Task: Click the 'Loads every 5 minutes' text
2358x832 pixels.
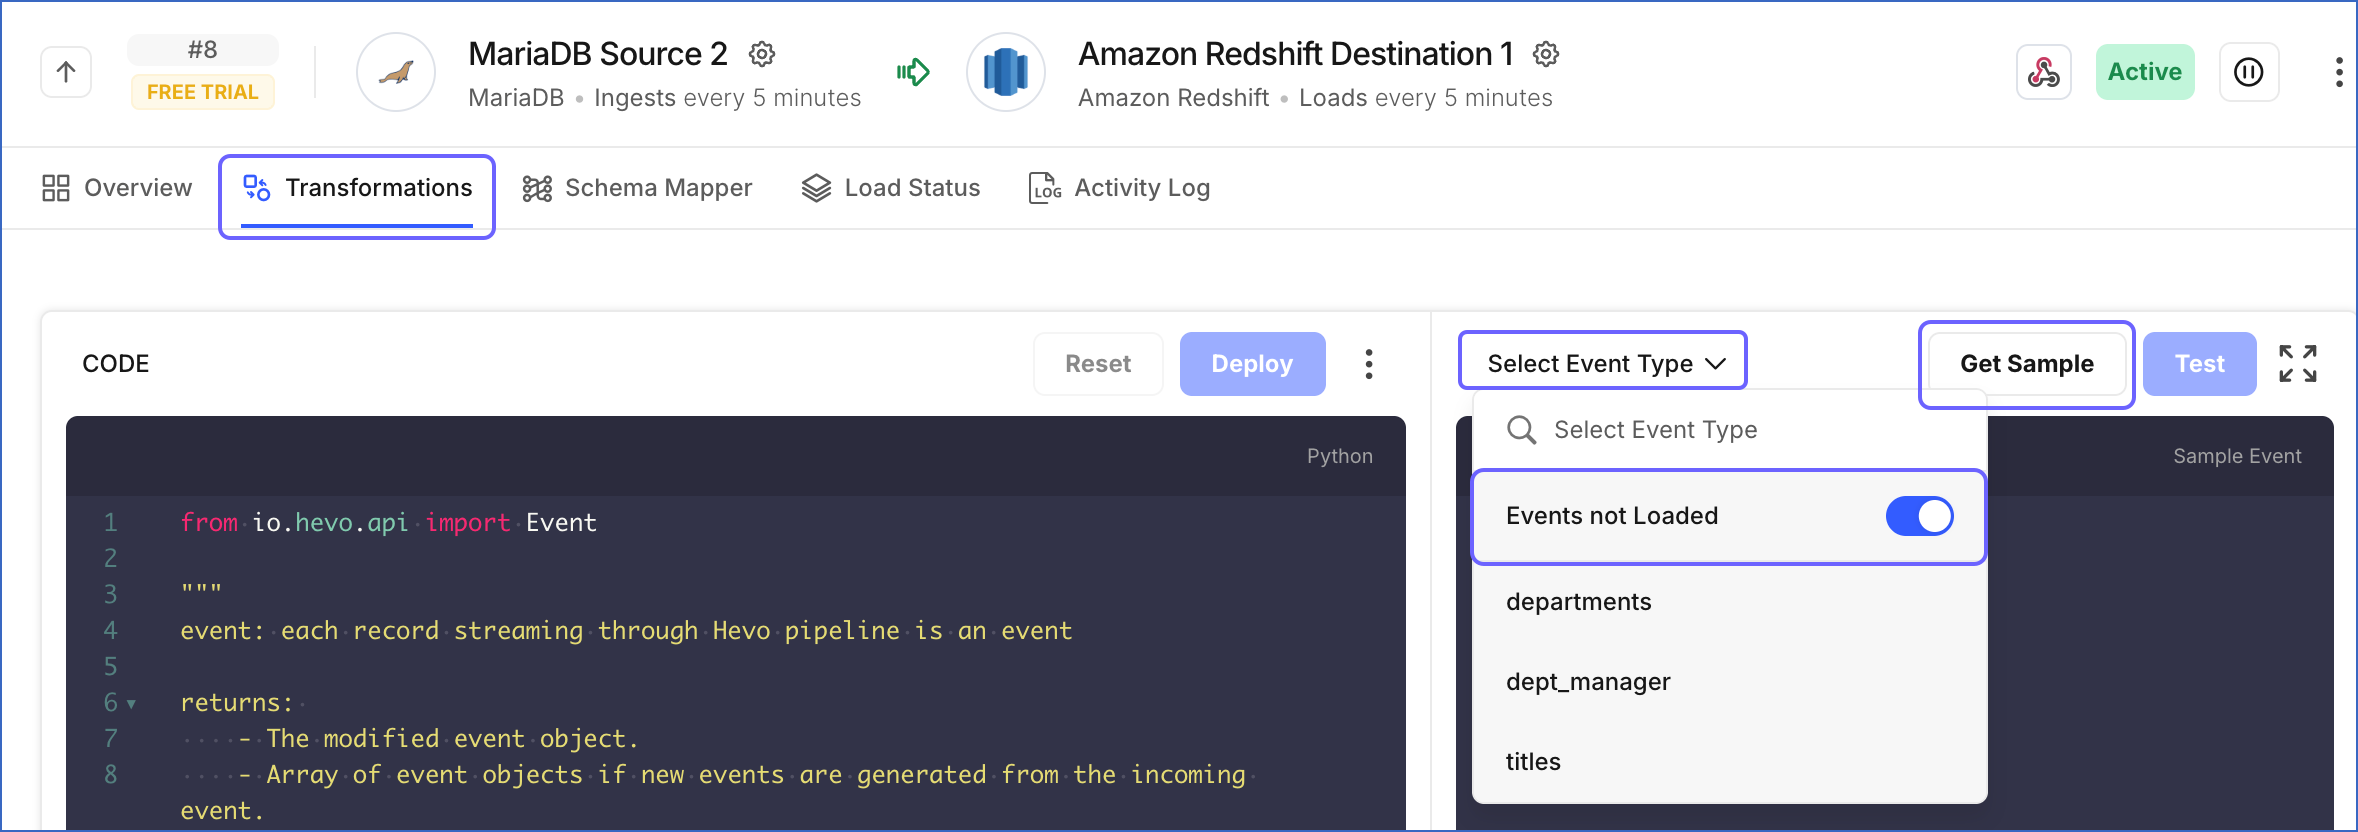Action: point(1425,98)
